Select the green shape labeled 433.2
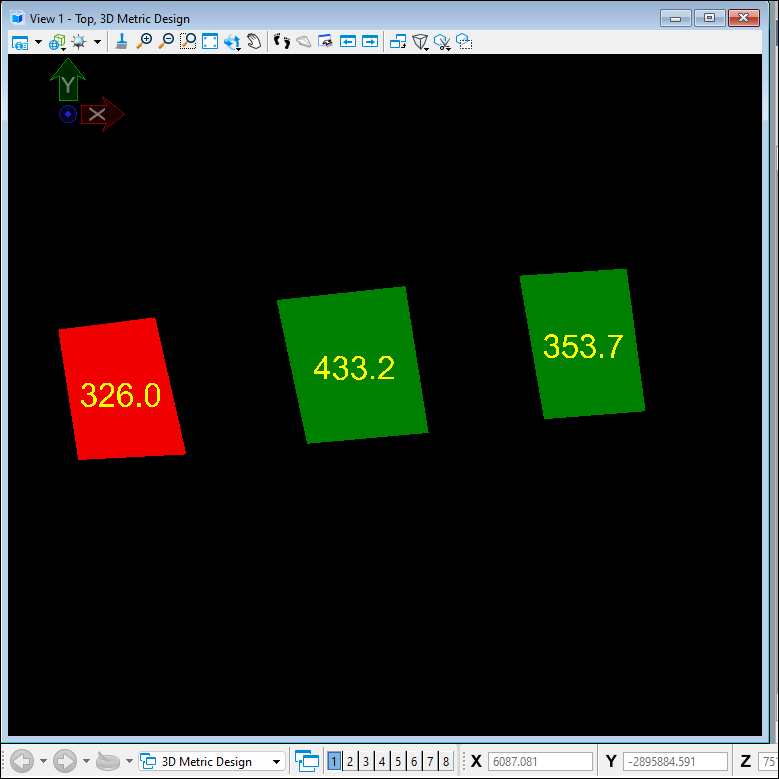 coord(352,365)
